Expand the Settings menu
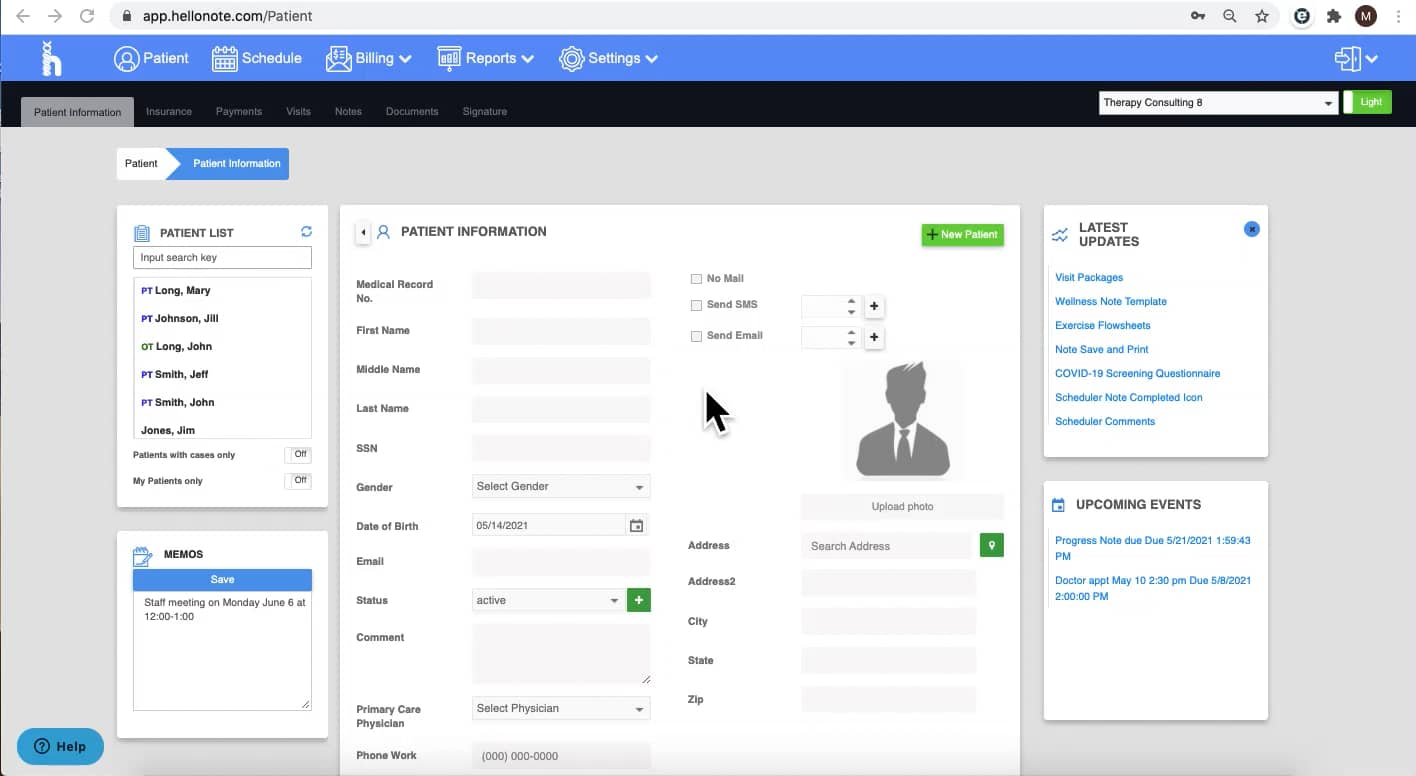 tap(608, 59)
